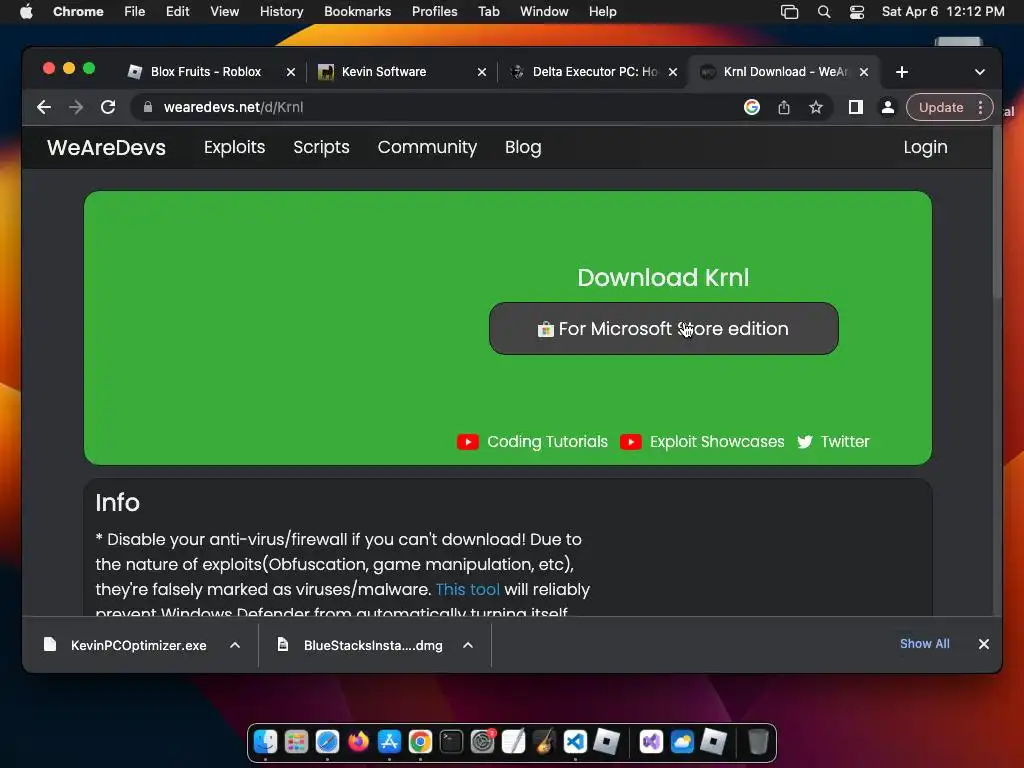1024x768 pixels.
Task: Expand the tab search chevron
Action: [x=980, y=72]
